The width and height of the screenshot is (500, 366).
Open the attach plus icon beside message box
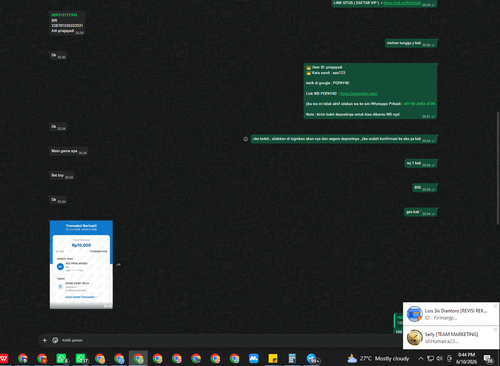coord(45,340)
